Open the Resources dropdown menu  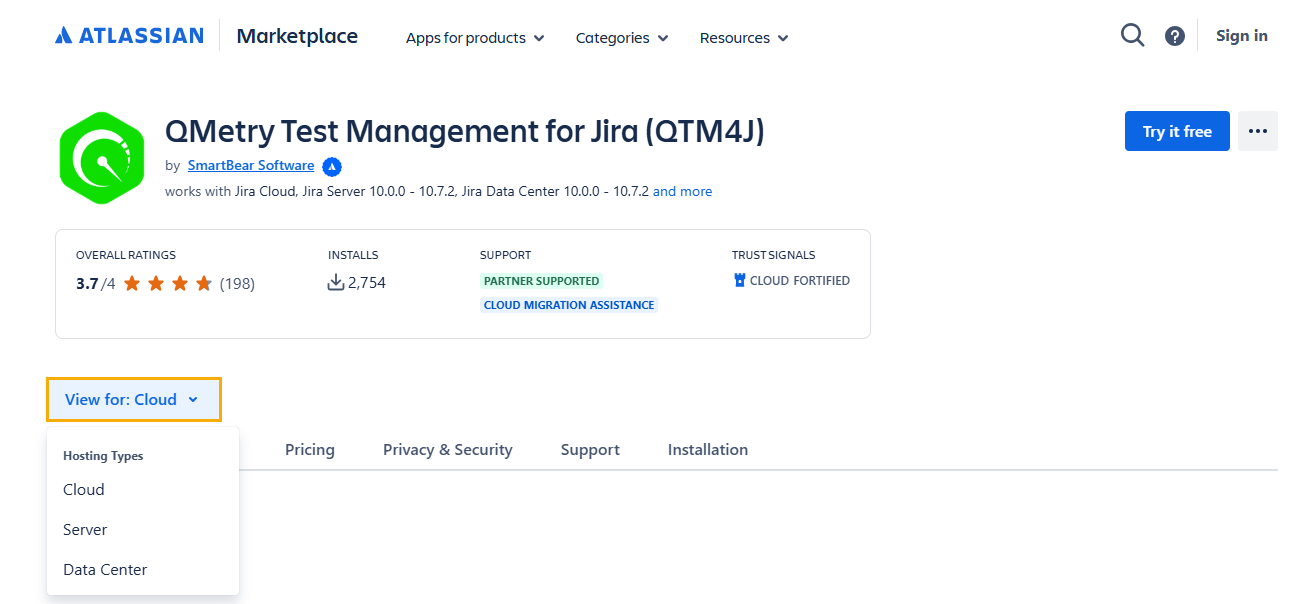(x=744, y=38)
